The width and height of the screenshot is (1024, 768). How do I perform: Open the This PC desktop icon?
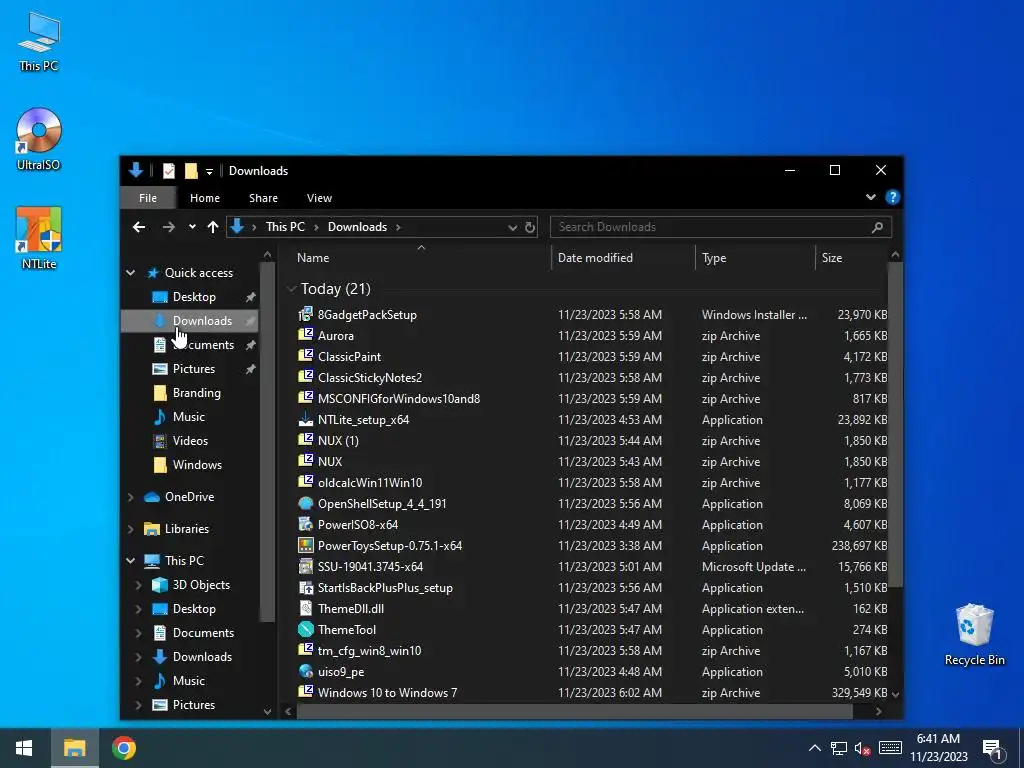pos(39,41)
